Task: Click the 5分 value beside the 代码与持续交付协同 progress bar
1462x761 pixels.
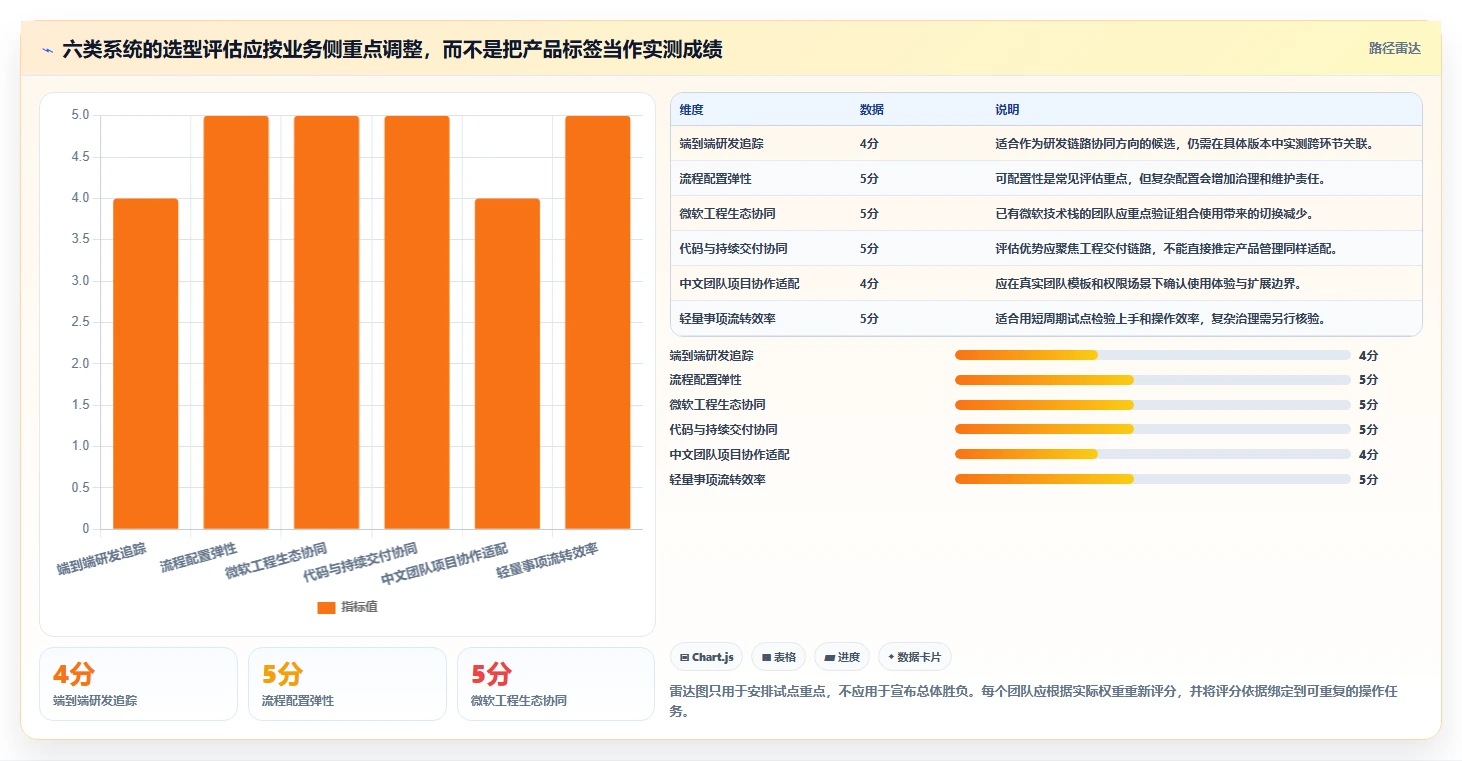Action: 1368,429
